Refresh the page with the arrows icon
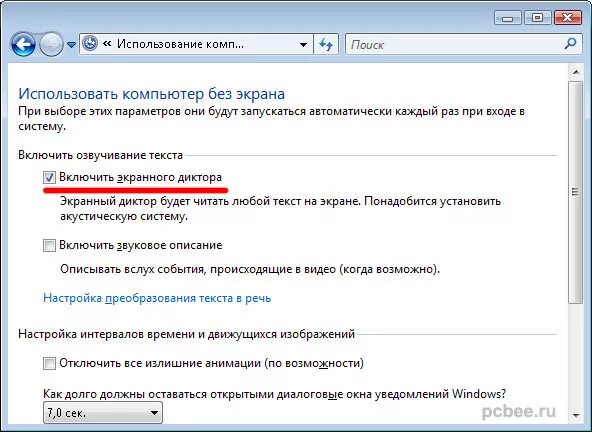The width and height of the screenshot is (592, 432). [325, 45]
